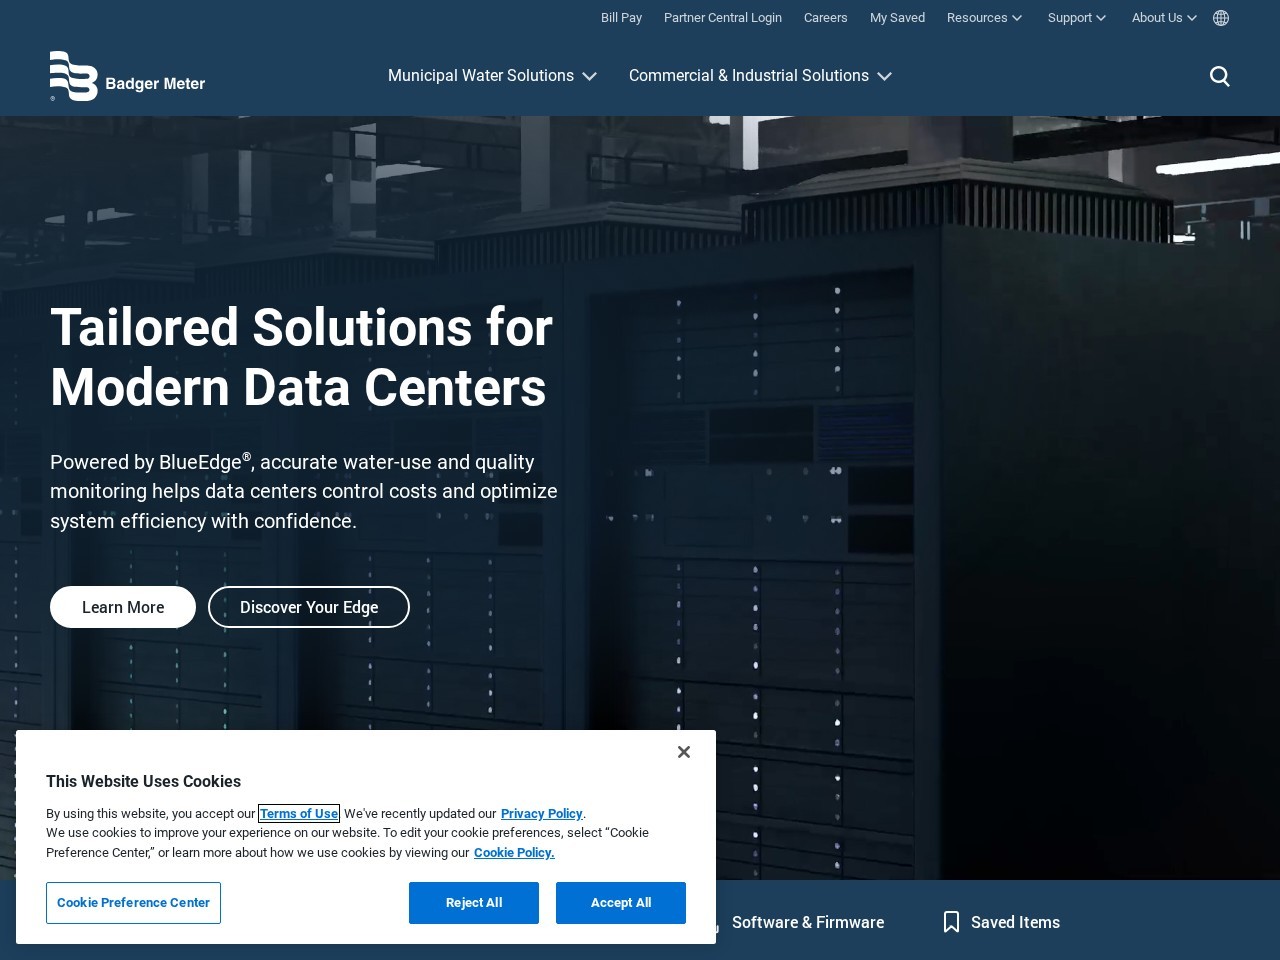This screenshot has height=960, width=1280.
Task: Open Partner Central Login
Action: tap(723, 18)
